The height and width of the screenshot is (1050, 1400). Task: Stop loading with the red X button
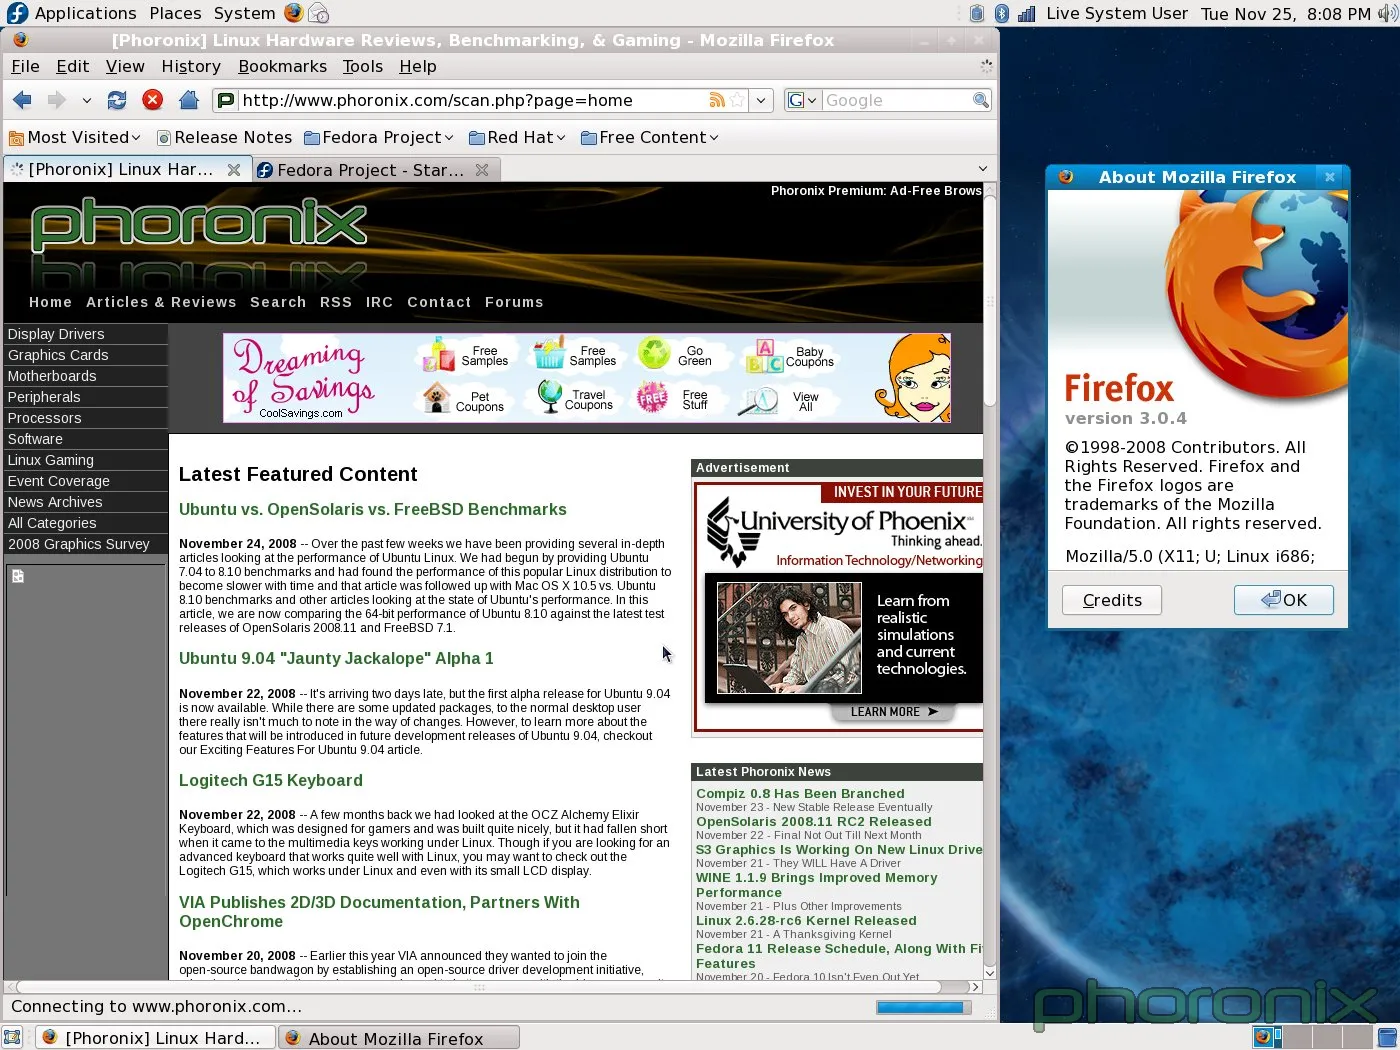click(152, 100)
